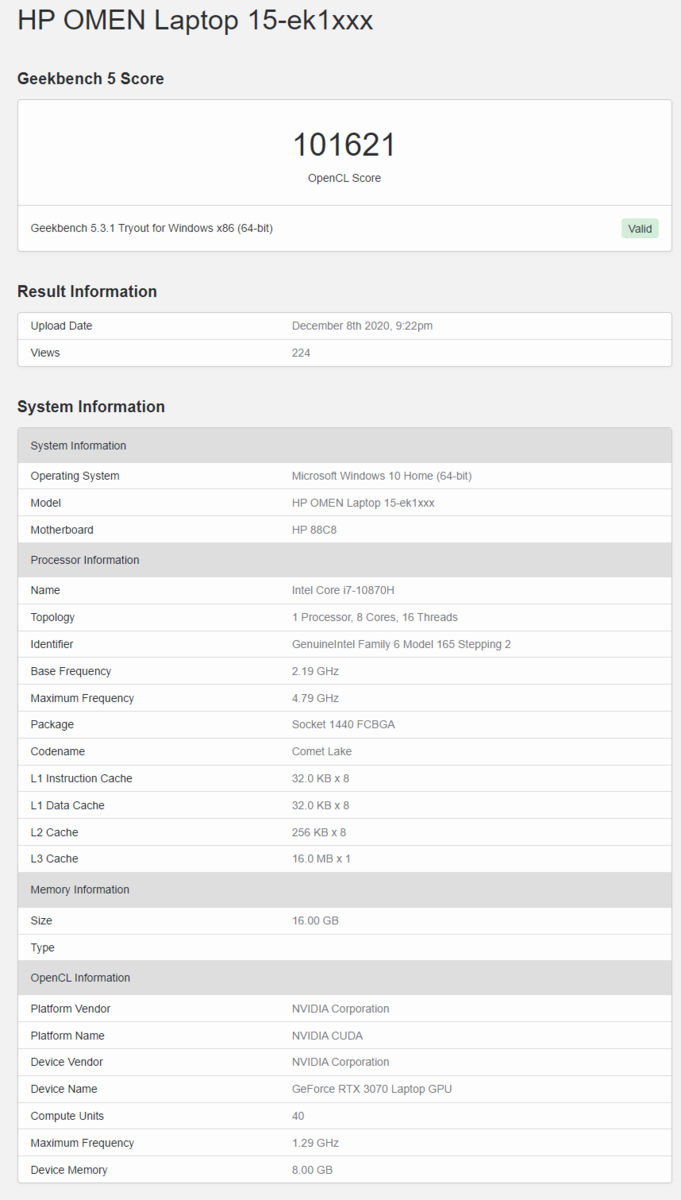
Task: Click the 'Geekbench 5 Score' heading
Action: click(91, 79)
